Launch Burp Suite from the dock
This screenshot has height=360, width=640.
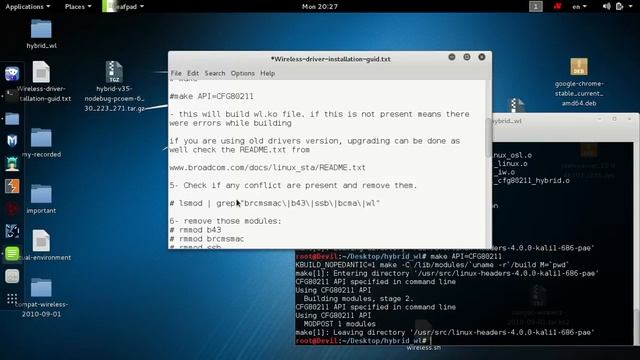pyautogui.click(x=12, y=186)
